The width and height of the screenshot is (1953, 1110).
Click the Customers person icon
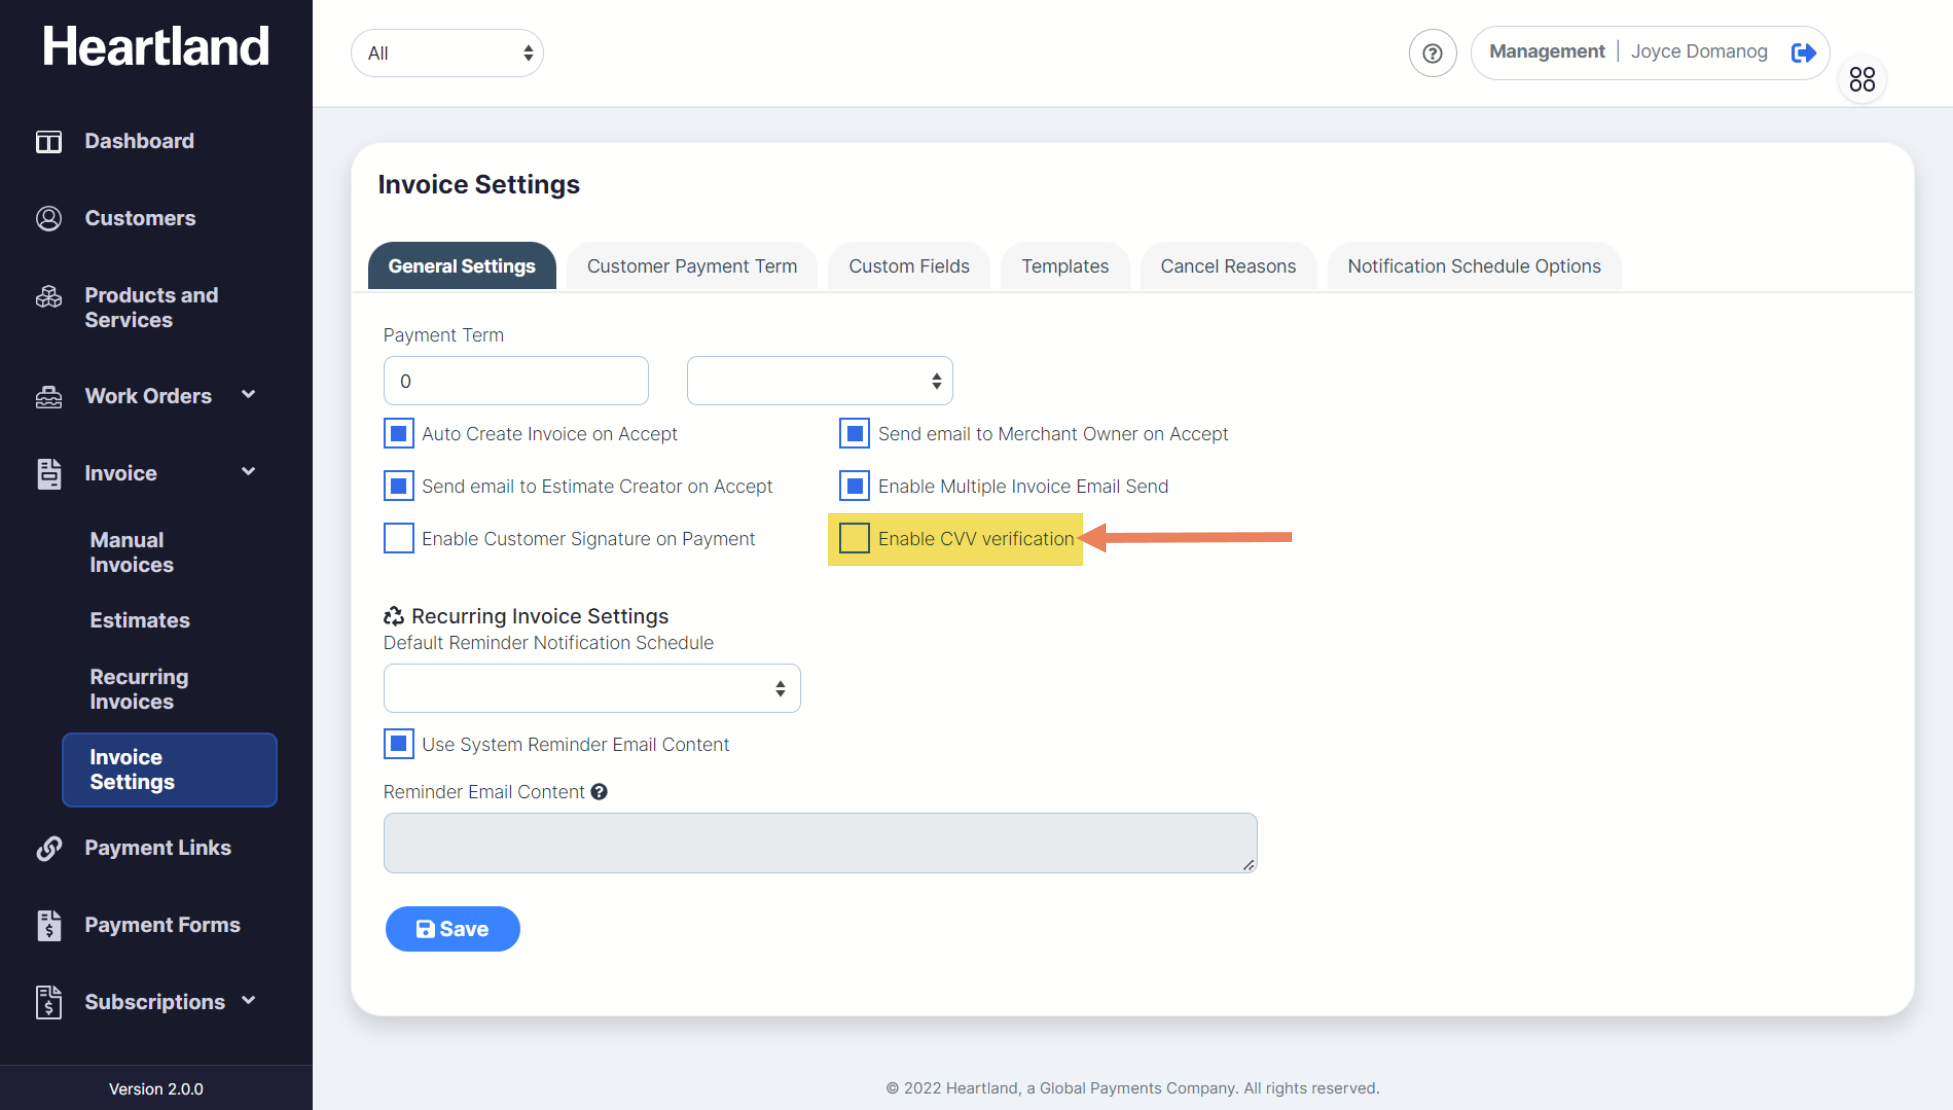click(x=48, y=218)
